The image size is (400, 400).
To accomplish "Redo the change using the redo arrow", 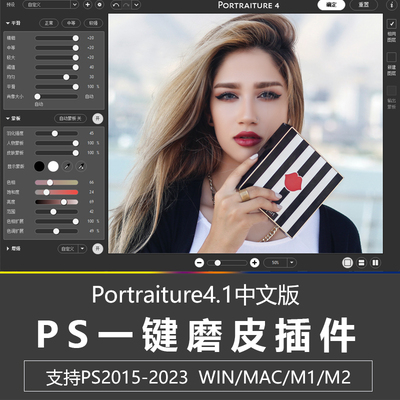I will coord(126,5).
